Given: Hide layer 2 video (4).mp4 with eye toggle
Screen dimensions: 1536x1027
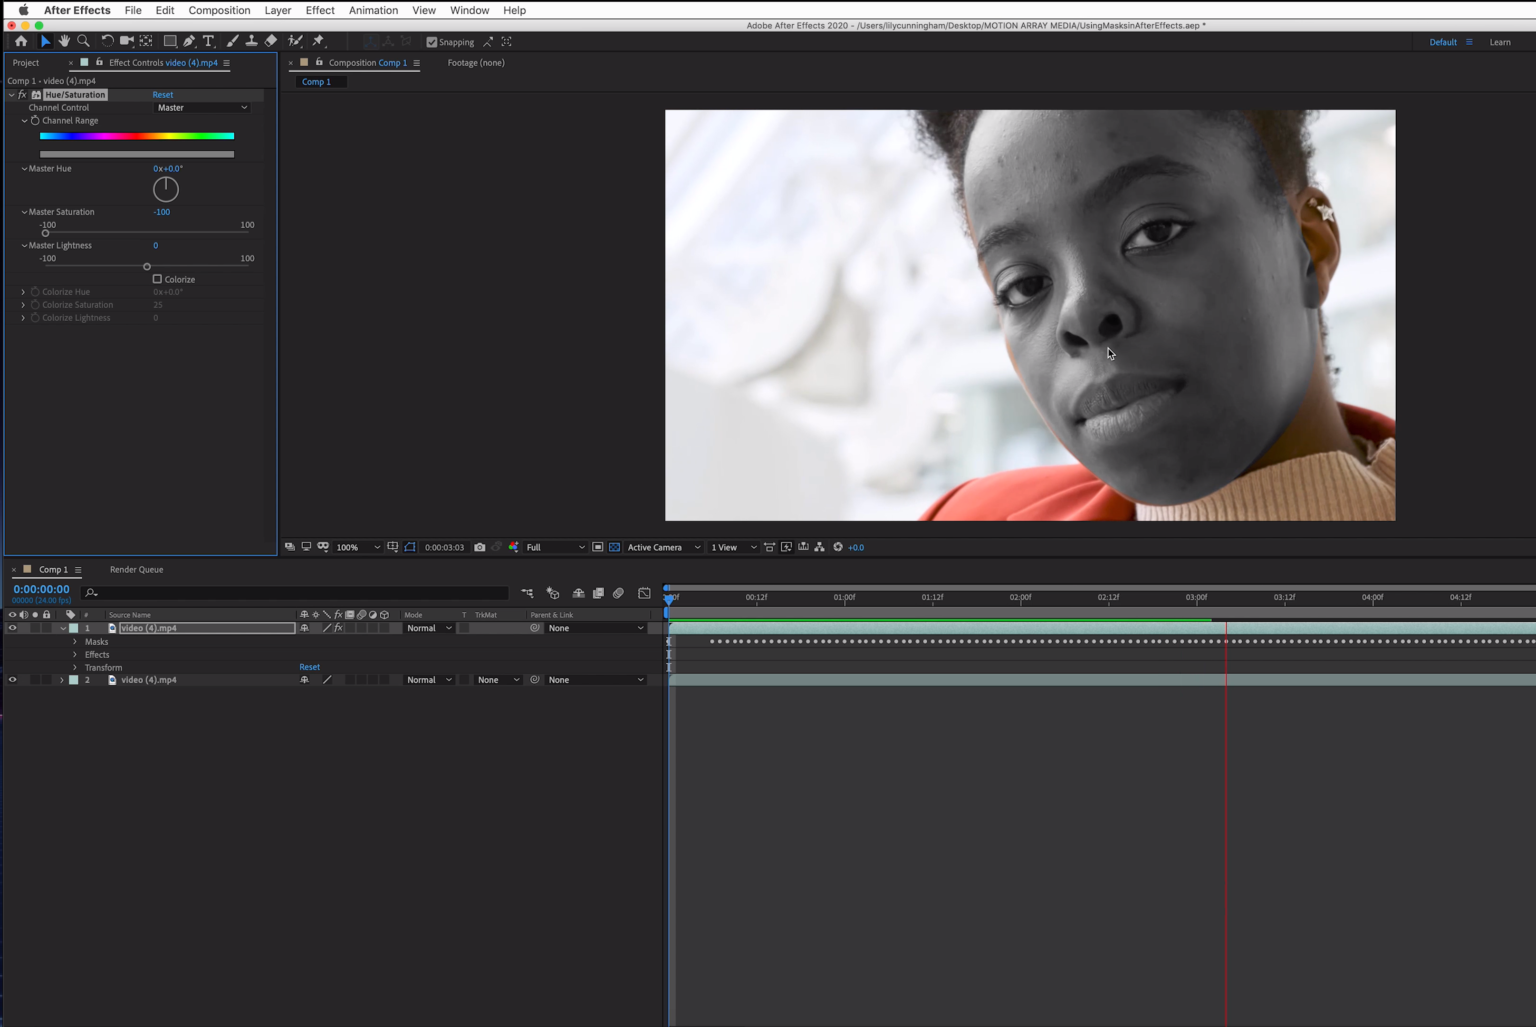Looking at the screenshot, I should click(x=12, y=679).
